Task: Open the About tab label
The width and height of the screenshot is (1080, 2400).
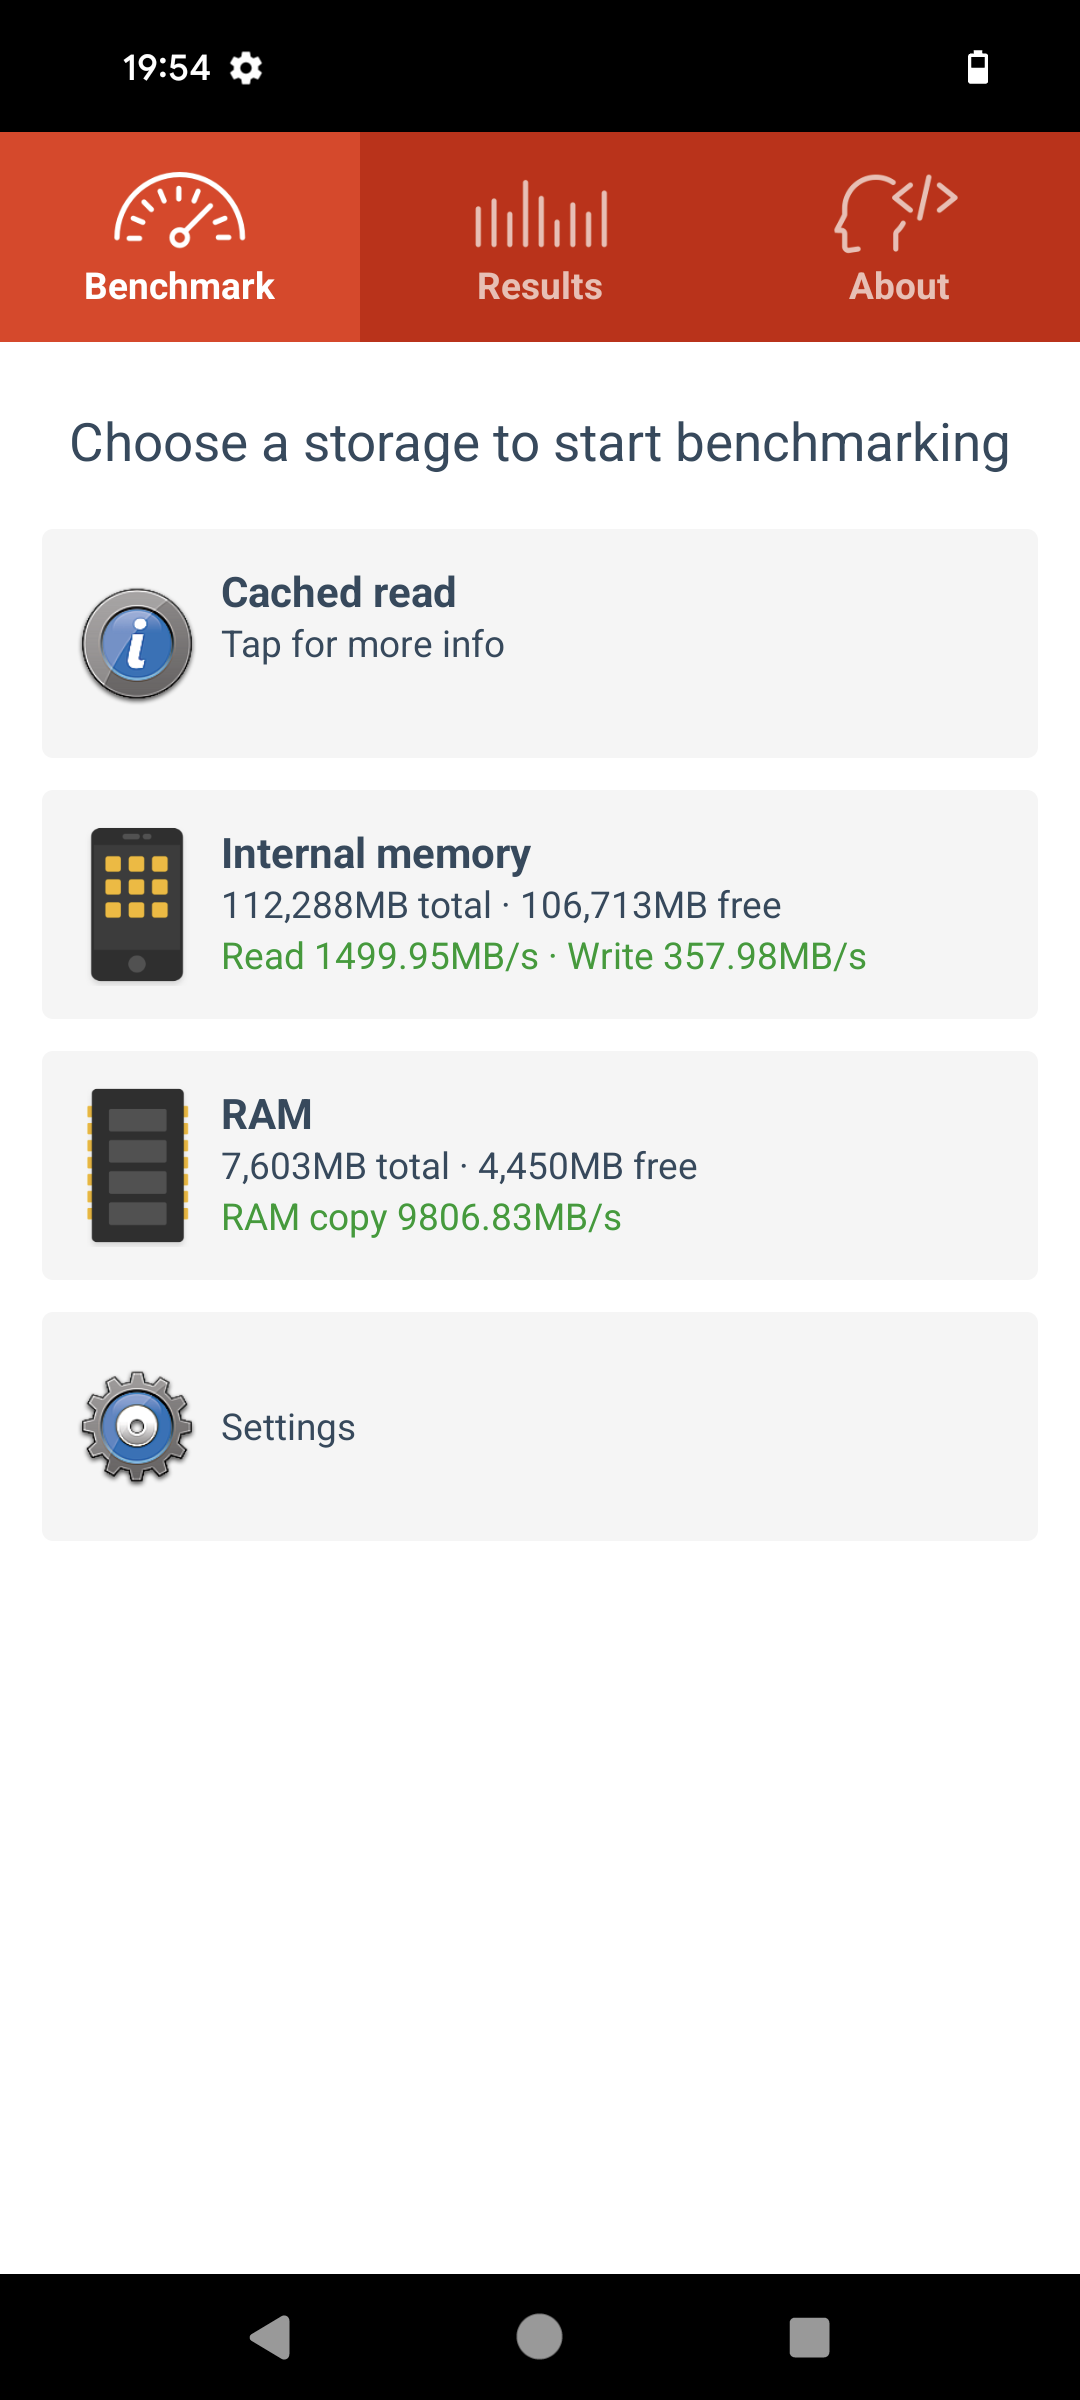Action: [x=899, y=287]
